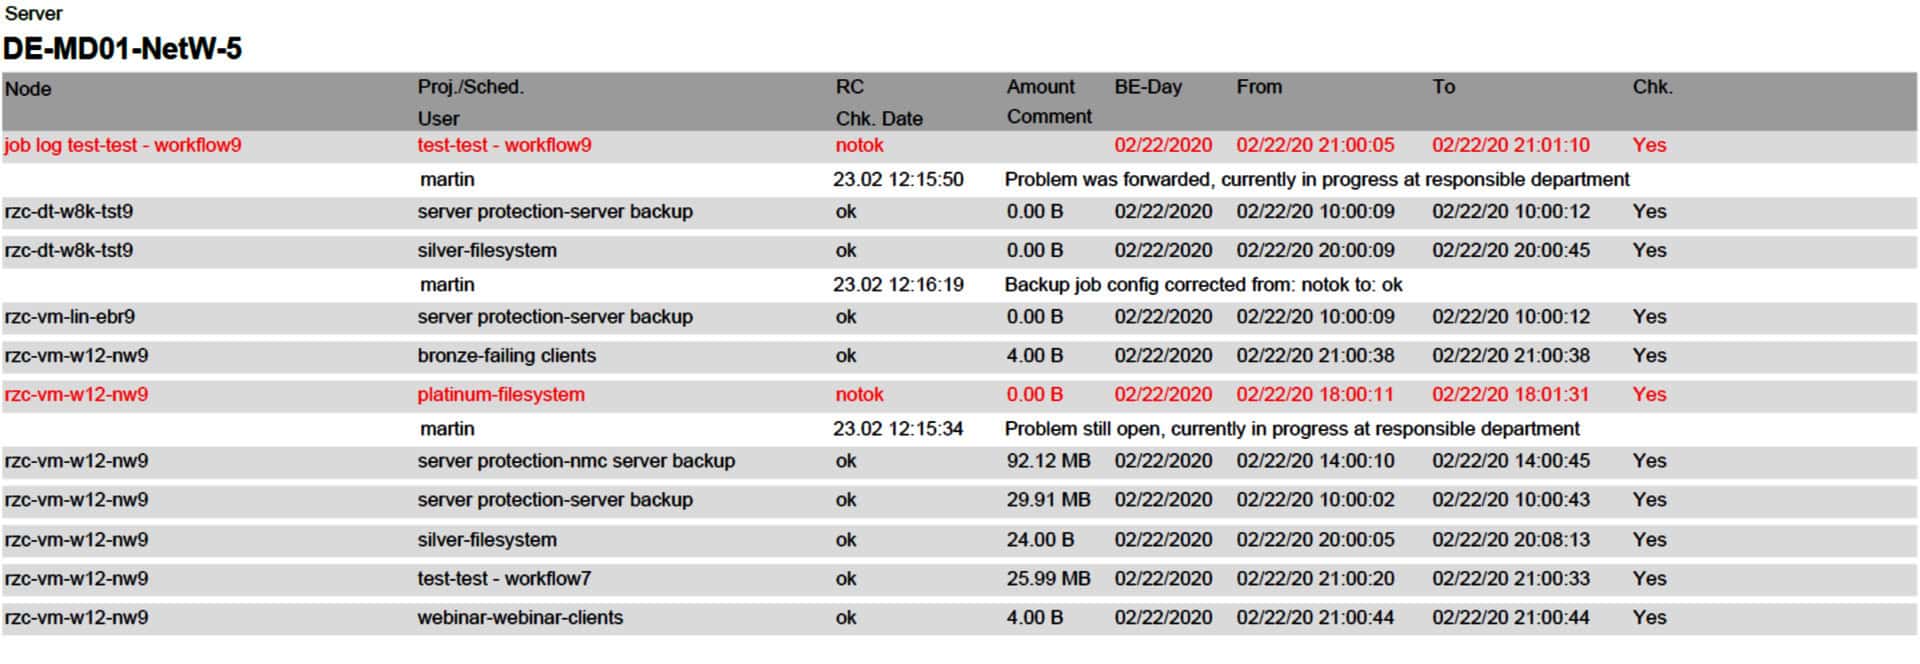Click the webinar-webinar-clients schedule entry
Screen dimensions: 1920x664
pos(520,618)
